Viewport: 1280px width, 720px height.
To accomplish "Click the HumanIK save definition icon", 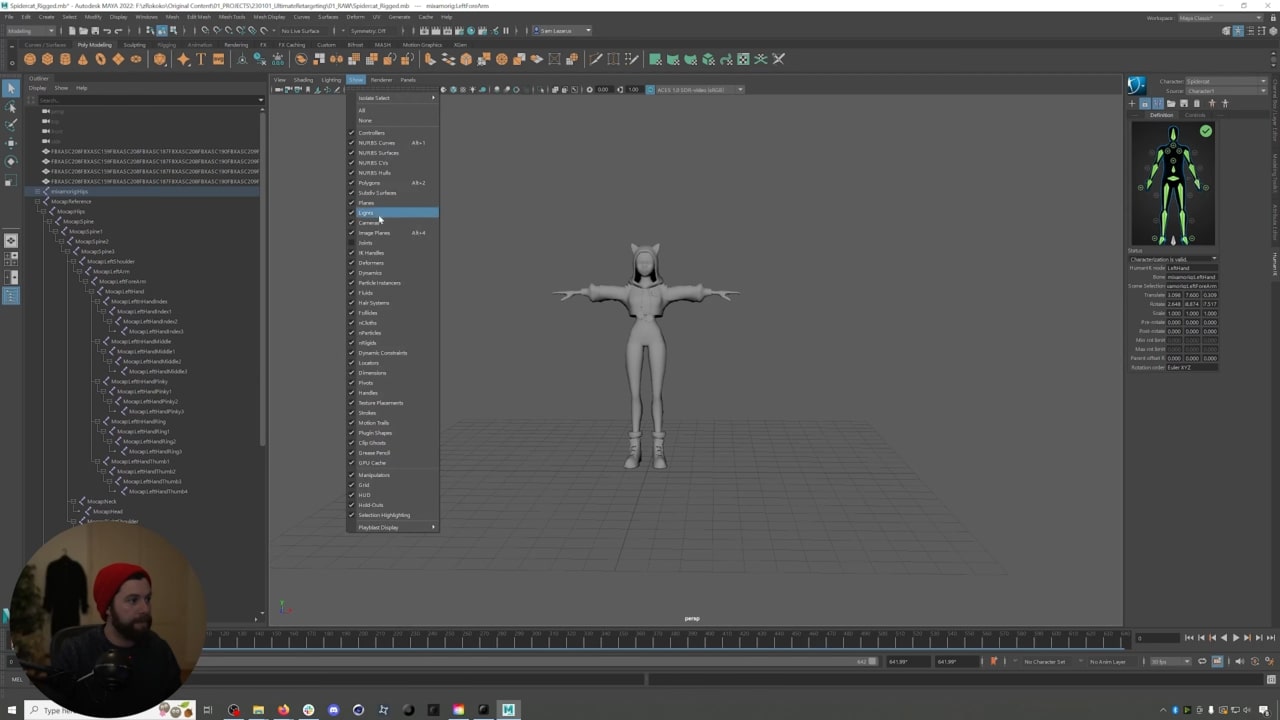I will 1183,103.
